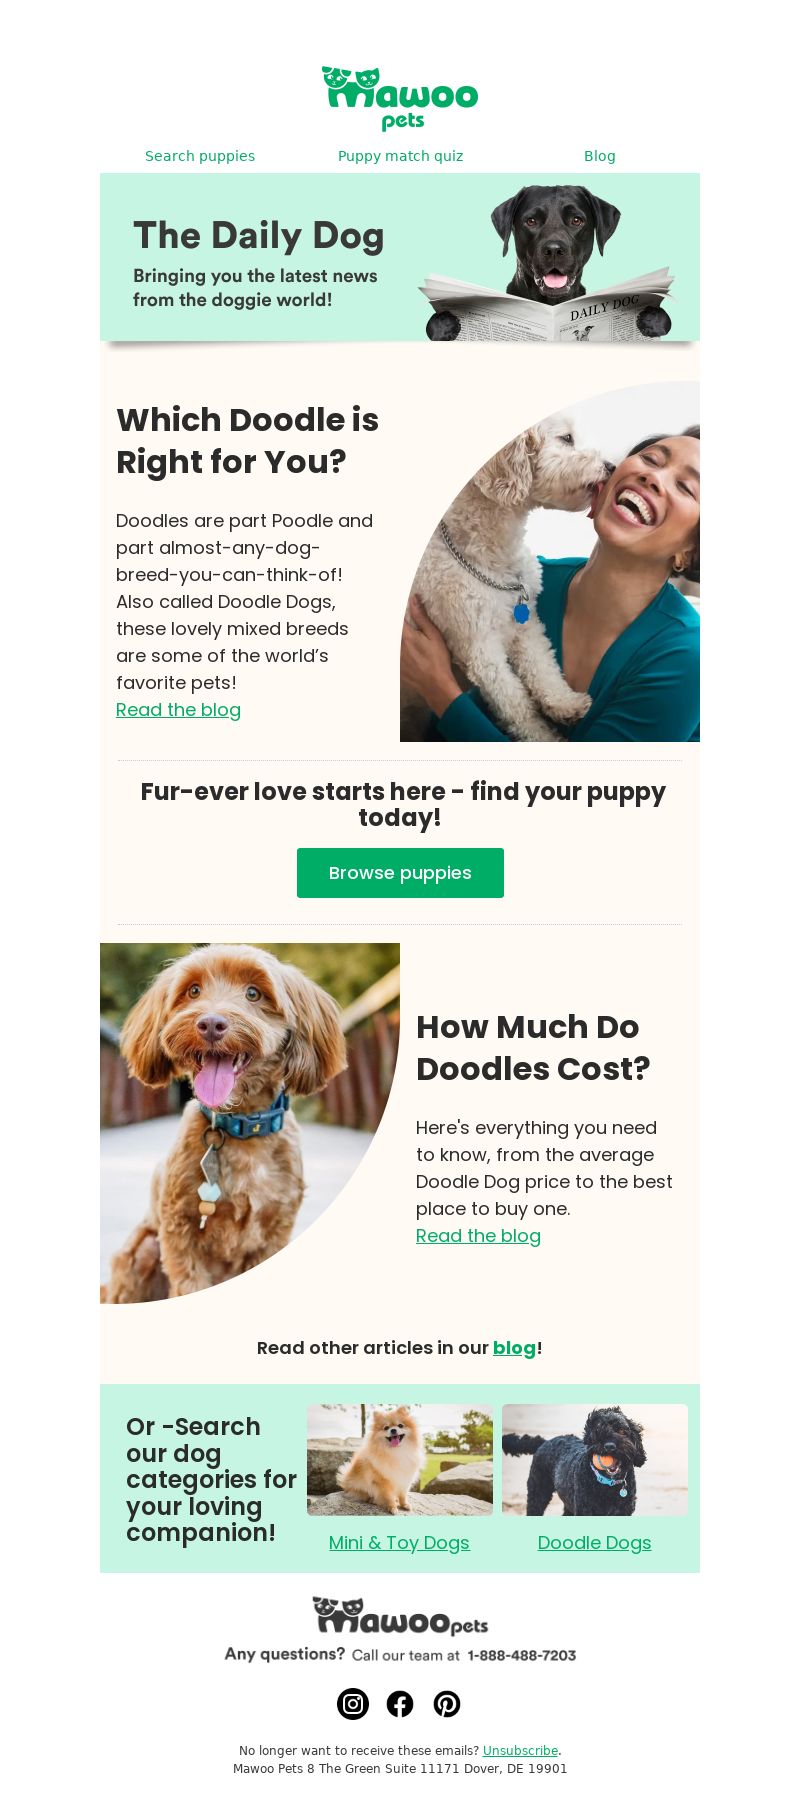Image resolution: width=800 pixels, height=1817 pixels.
Task: Click the green Mawoo pets logo
Action: click(x=400, y=98)
